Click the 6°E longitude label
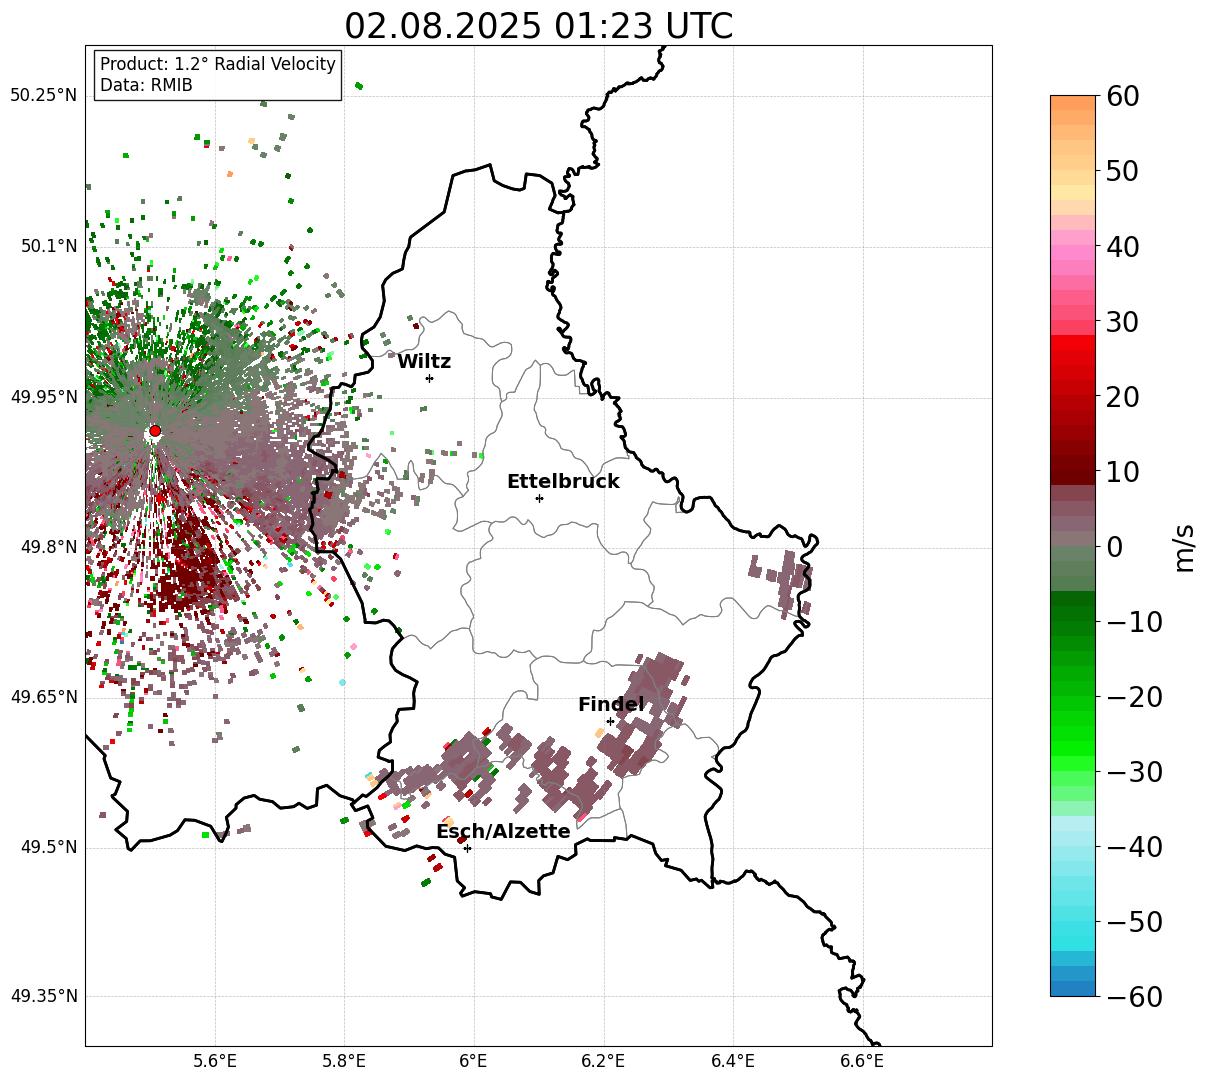The width and height of the screenshot is (1207, 1081). coord(474,1061)
